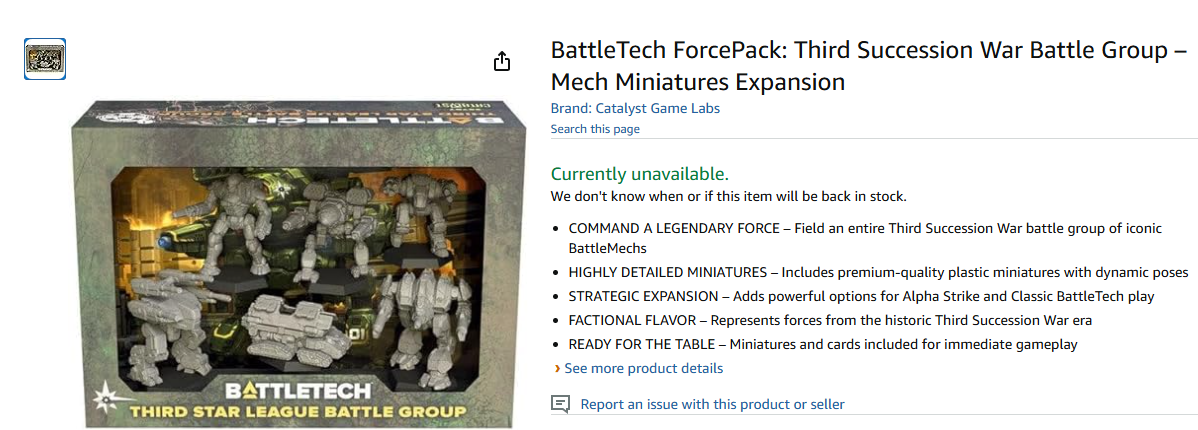Screen dimensions: 1198x430
Task: Click the small orange chevron before See more
Action: coord(557,369)
